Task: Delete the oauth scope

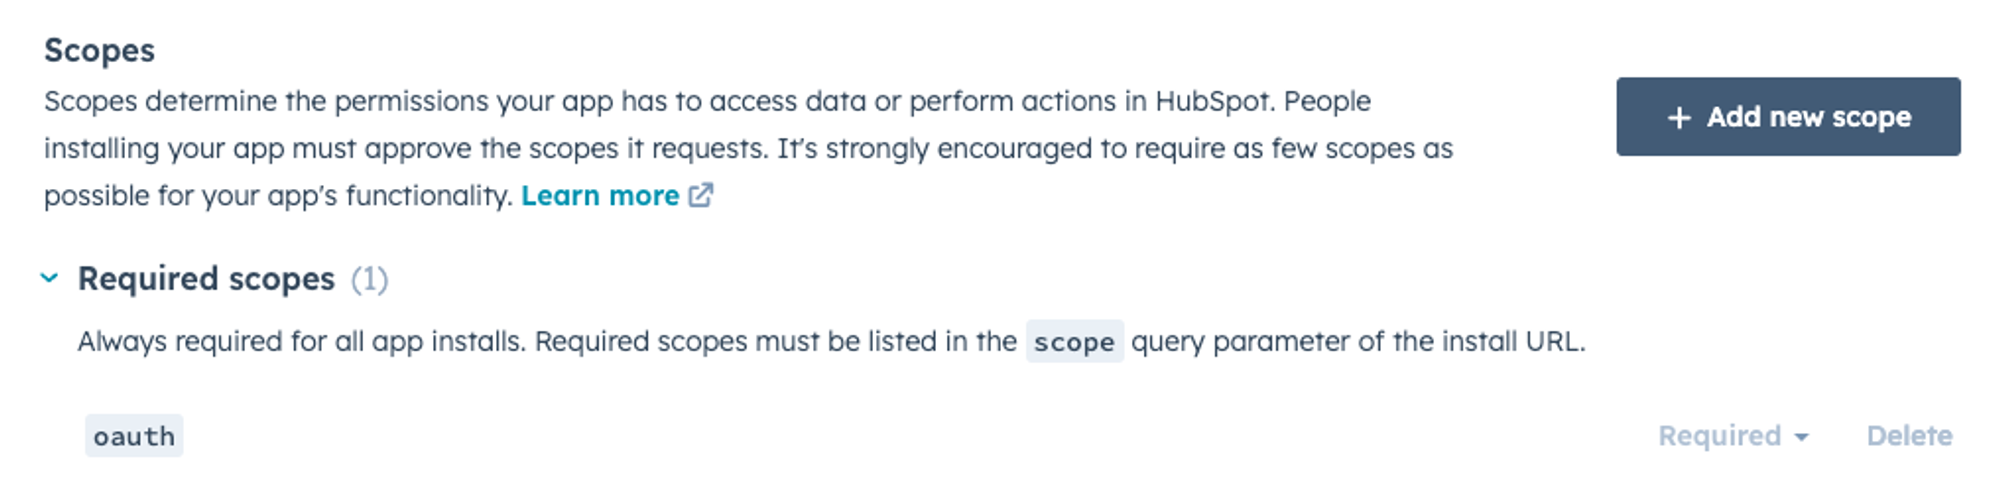Action: point(1908,436)
